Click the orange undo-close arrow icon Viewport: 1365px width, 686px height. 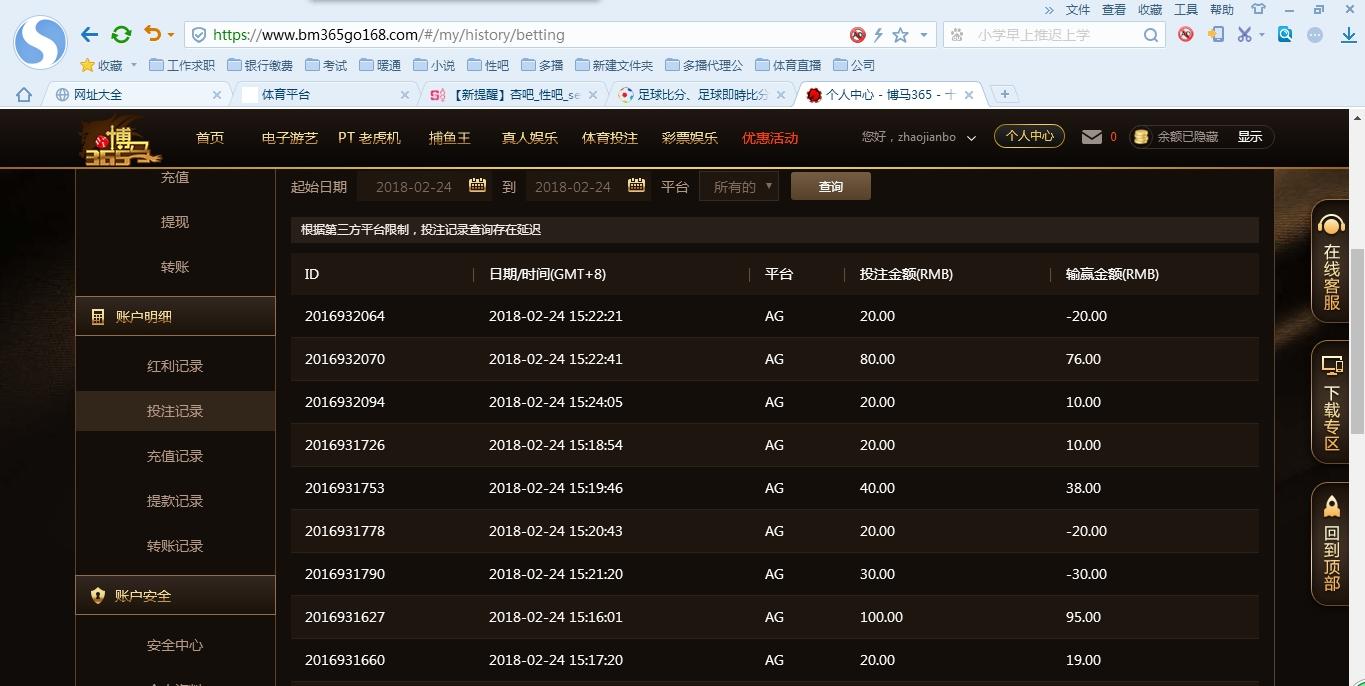tap(152, 34)
